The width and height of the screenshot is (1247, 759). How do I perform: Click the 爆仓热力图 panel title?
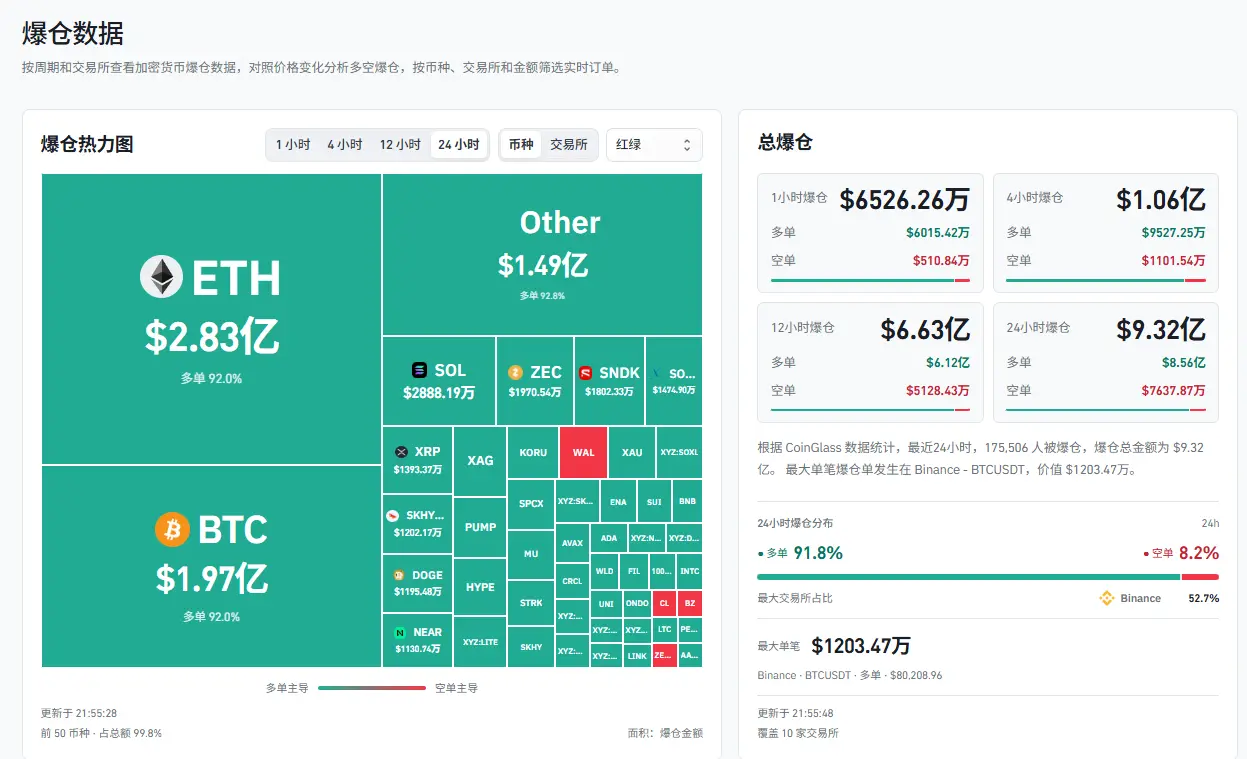pyautogui.click(x=87, y=144)
